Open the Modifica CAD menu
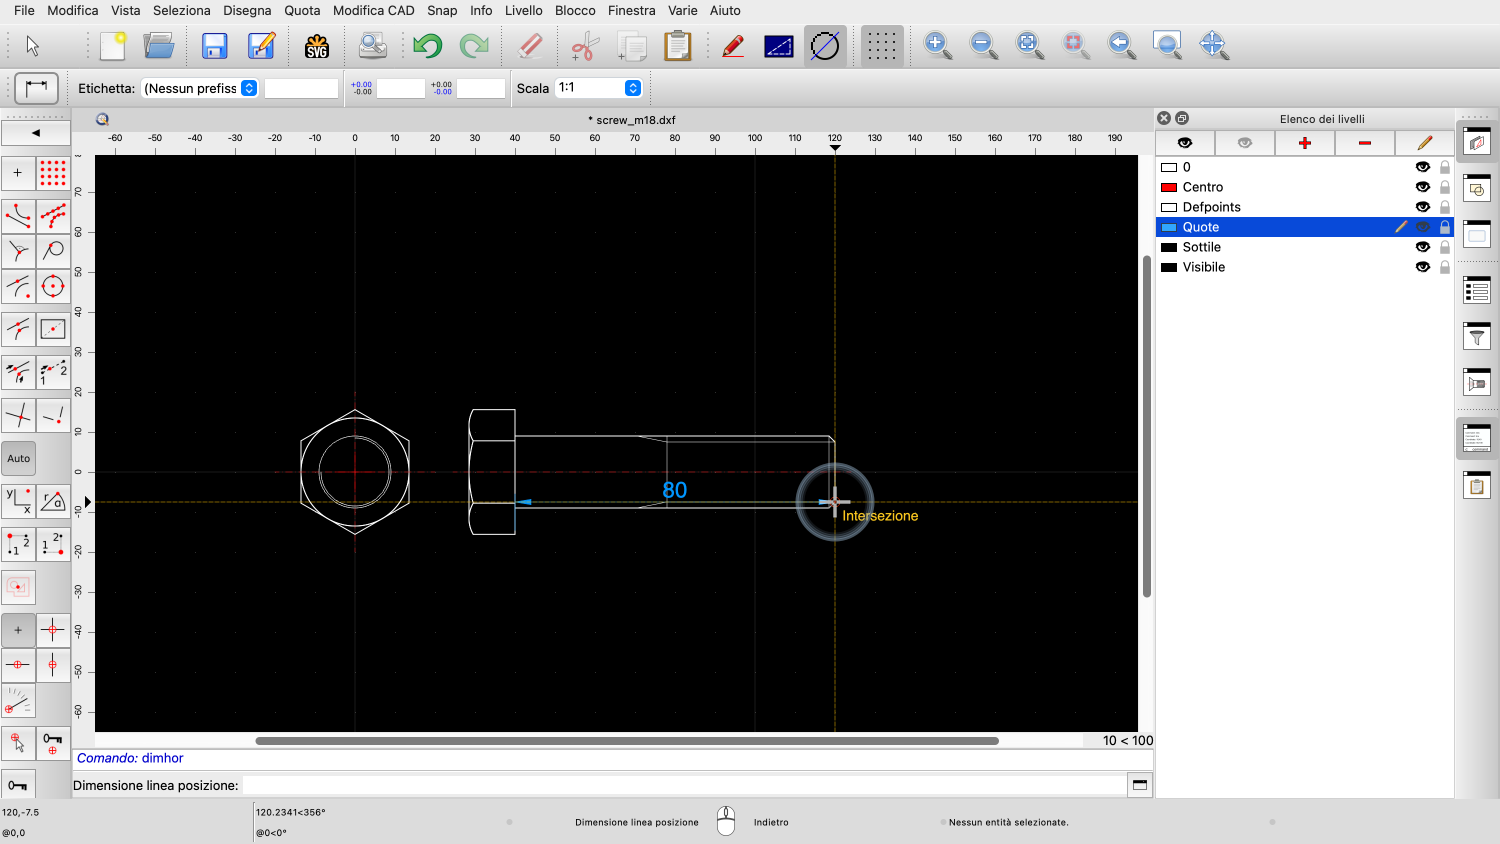Screen dimensions: 1500x844 pyautogui.click(x=373, y=10)
